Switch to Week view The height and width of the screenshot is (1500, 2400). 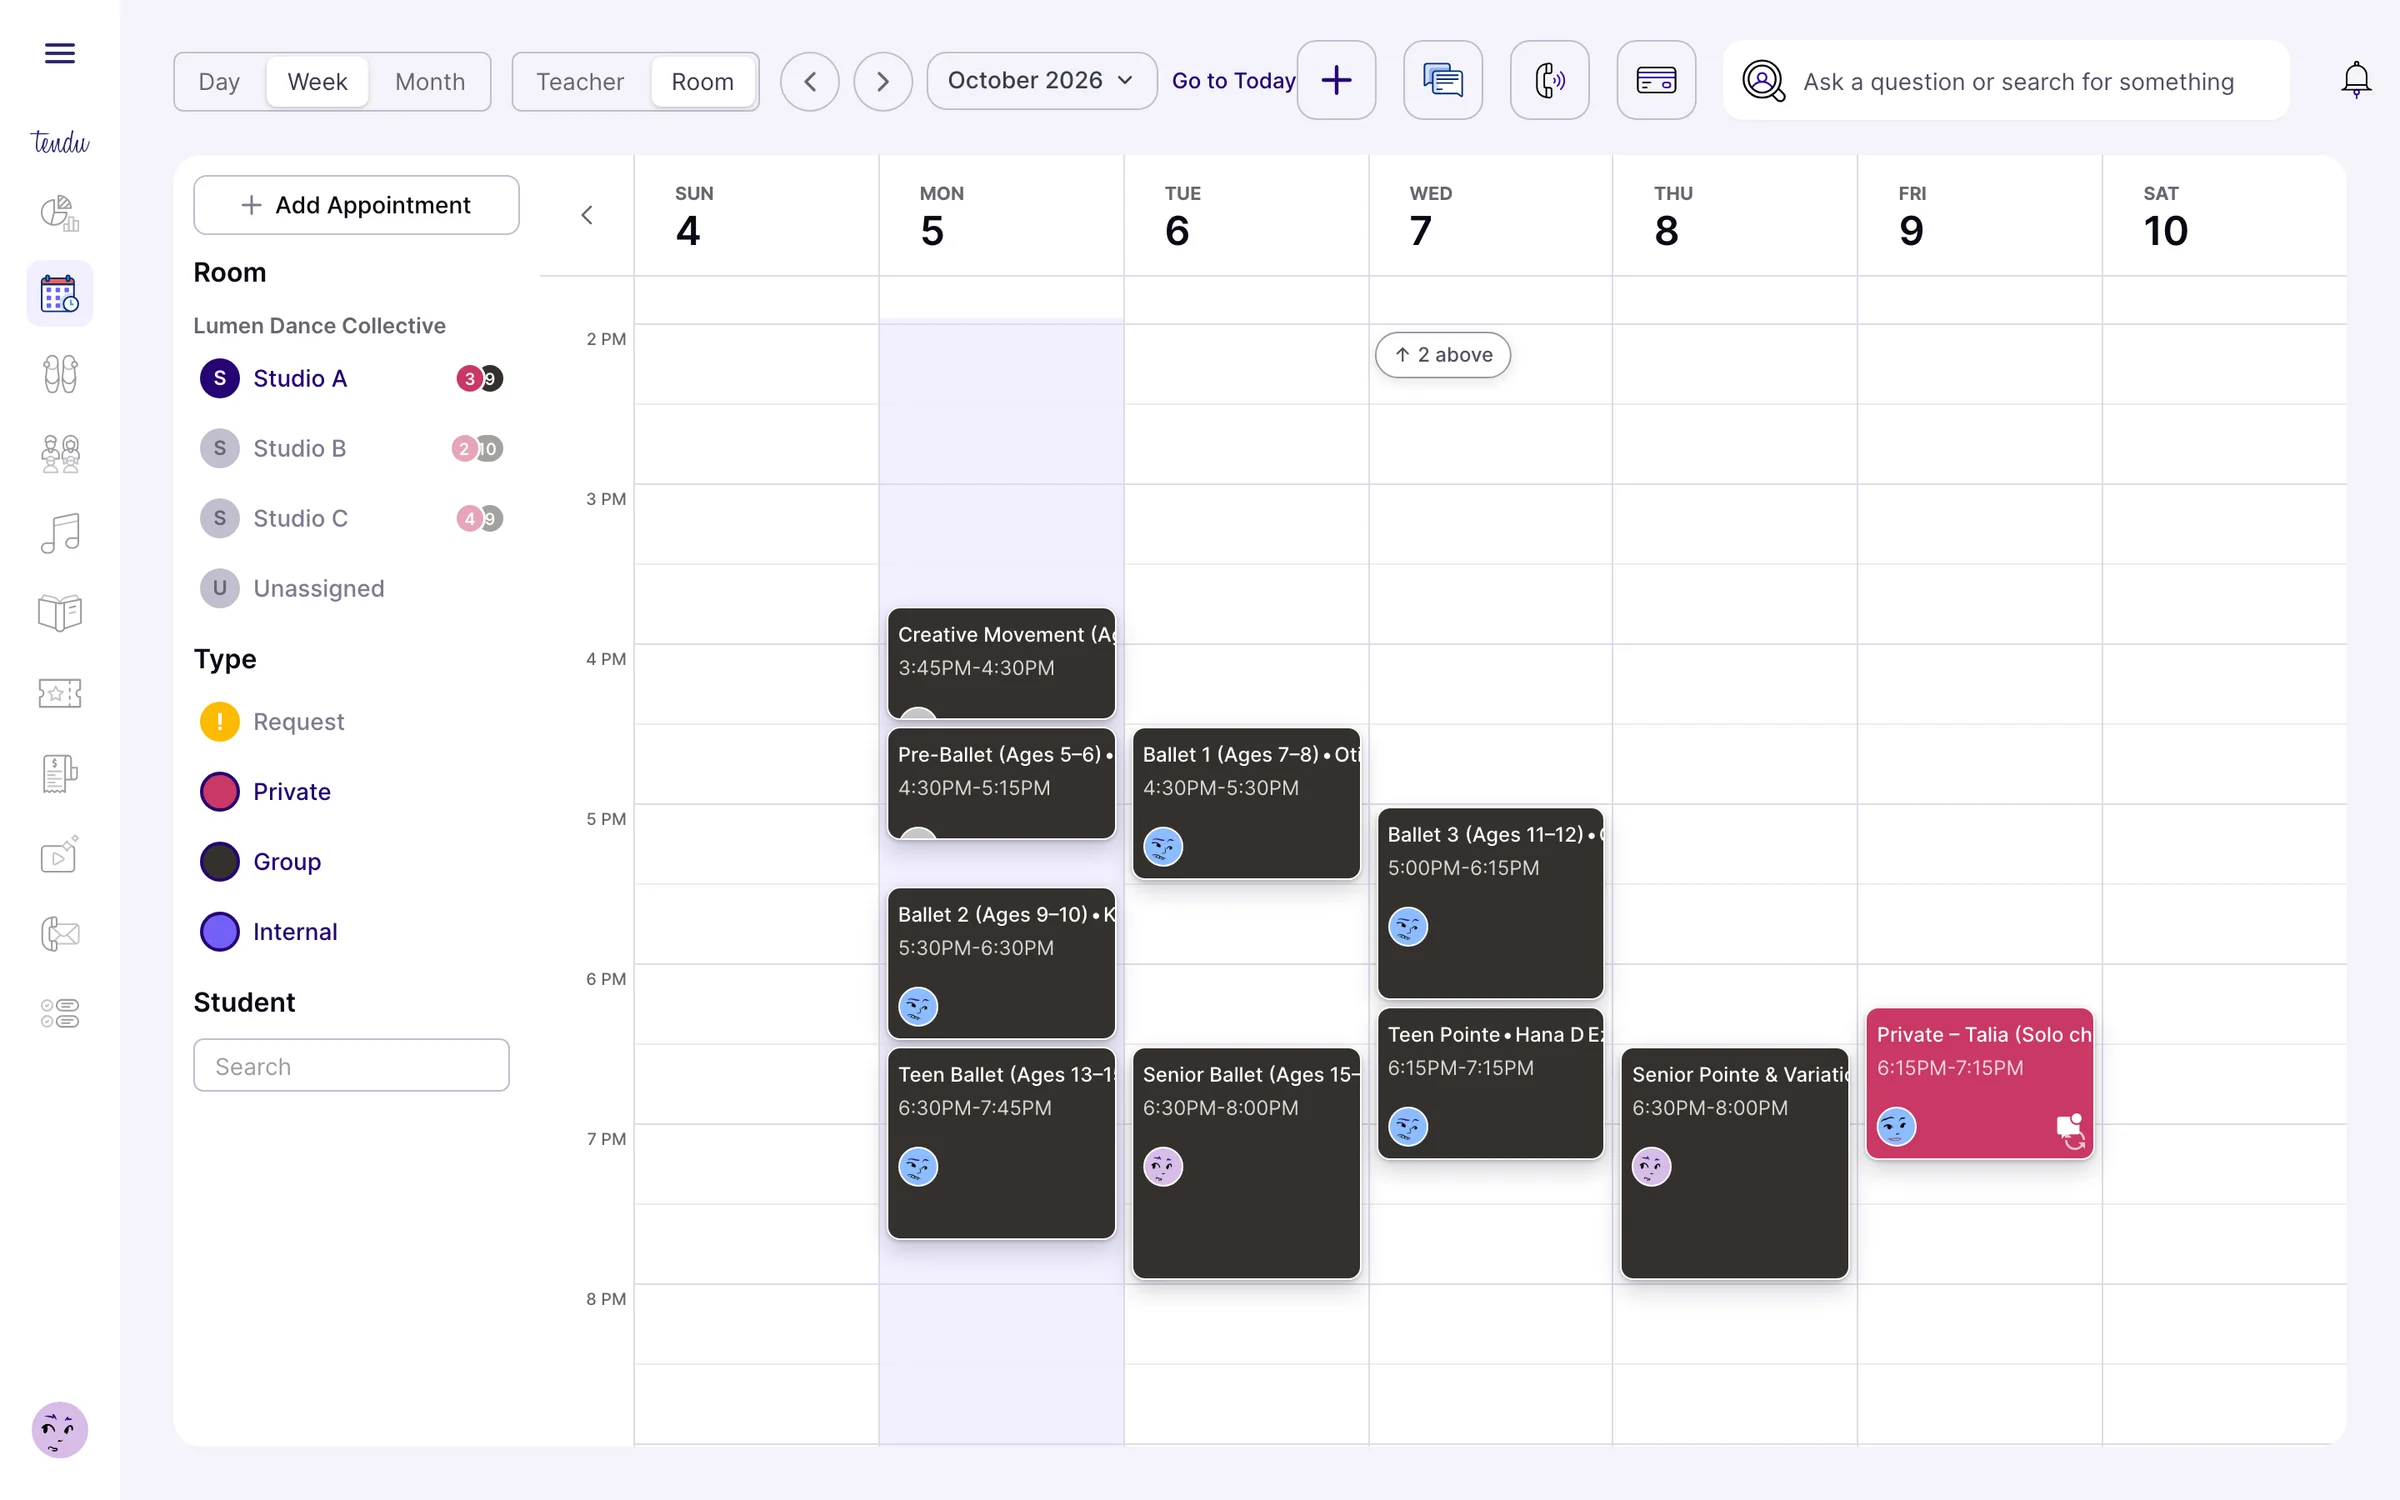[x=317, y=81]
